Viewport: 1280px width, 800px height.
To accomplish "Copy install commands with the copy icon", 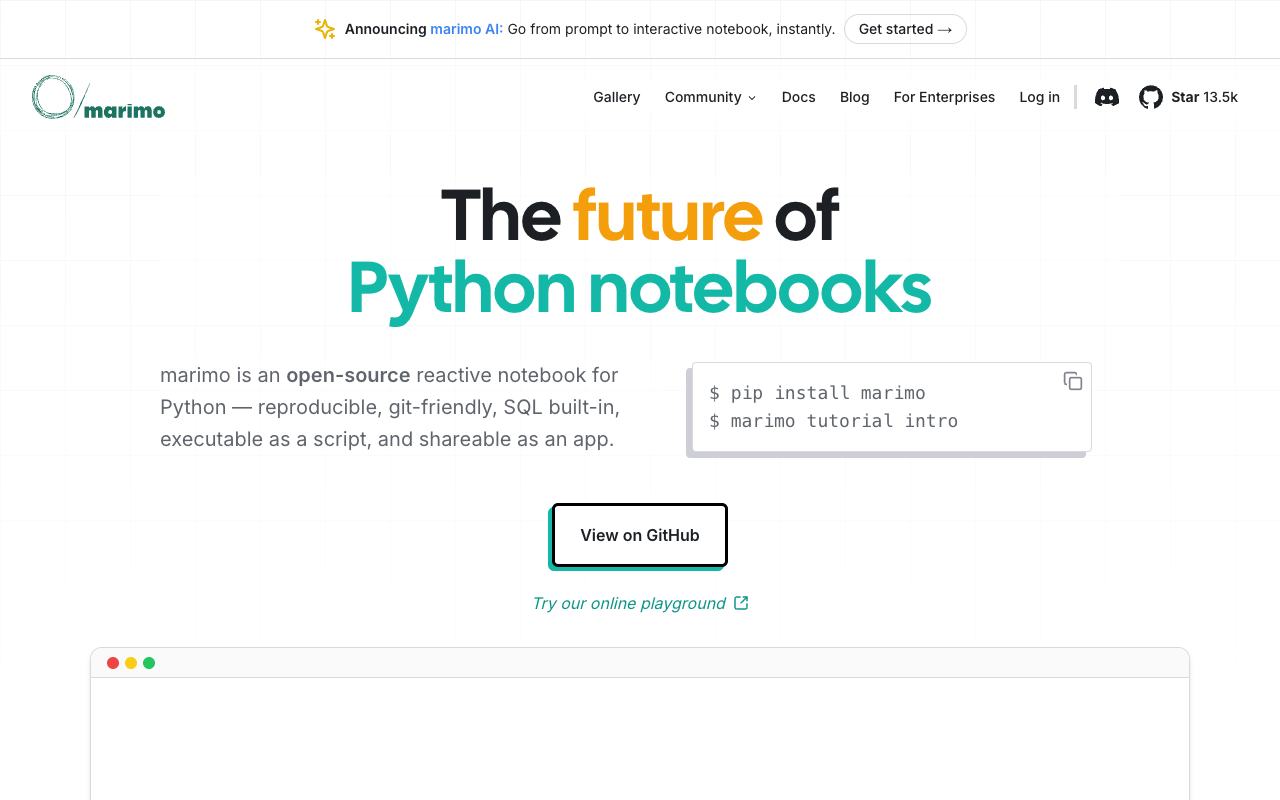I will click(1073, 381).
